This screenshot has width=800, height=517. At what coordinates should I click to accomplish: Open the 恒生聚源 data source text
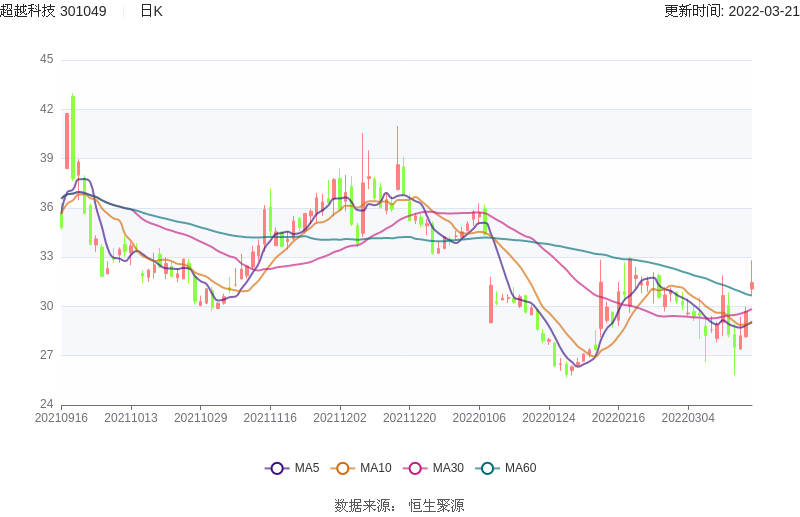(436, 506)
